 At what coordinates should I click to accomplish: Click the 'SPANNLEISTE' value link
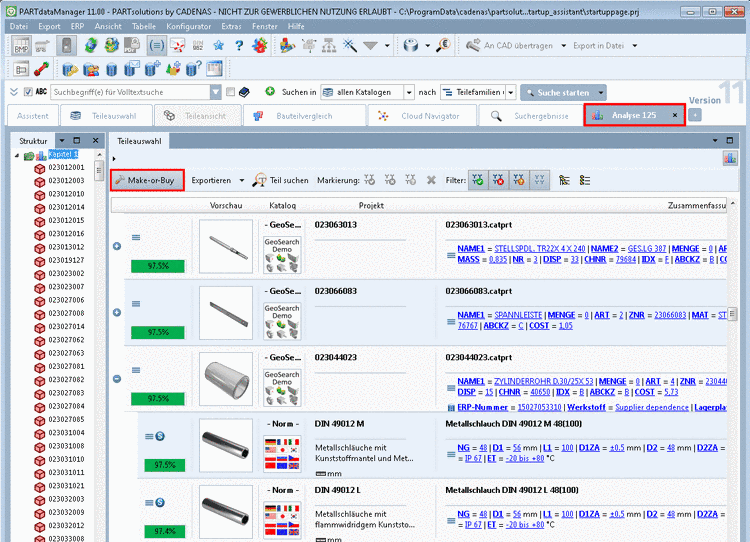tap(518, 315)
